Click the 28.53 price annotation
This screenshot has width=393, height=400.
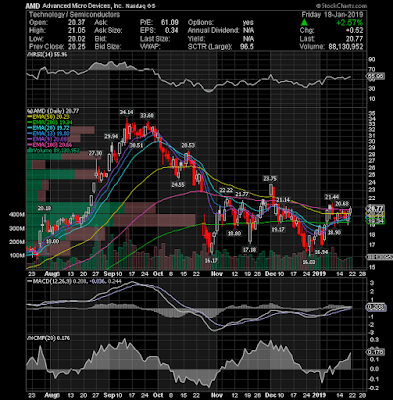pos(188,145)
